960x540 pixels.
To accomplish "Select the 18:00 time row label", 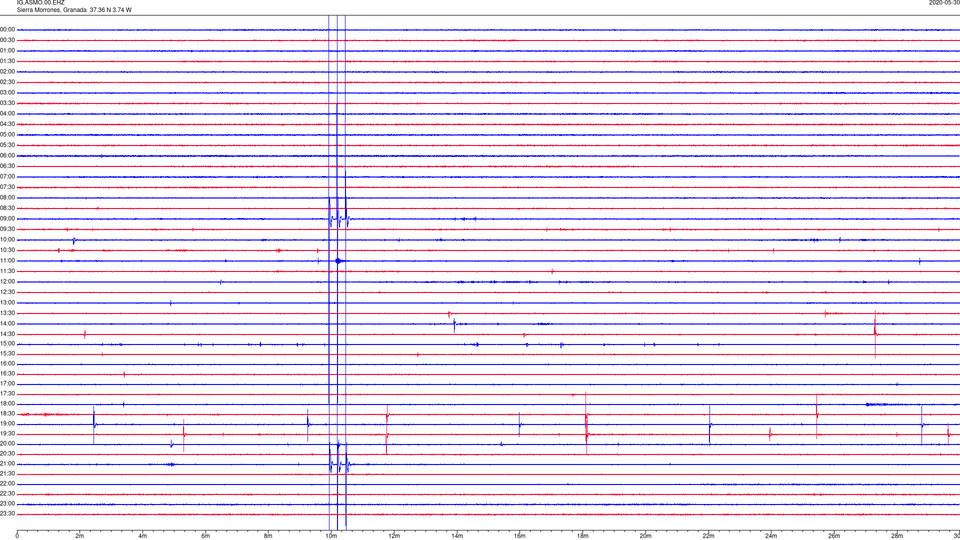I will pos(7,403).
